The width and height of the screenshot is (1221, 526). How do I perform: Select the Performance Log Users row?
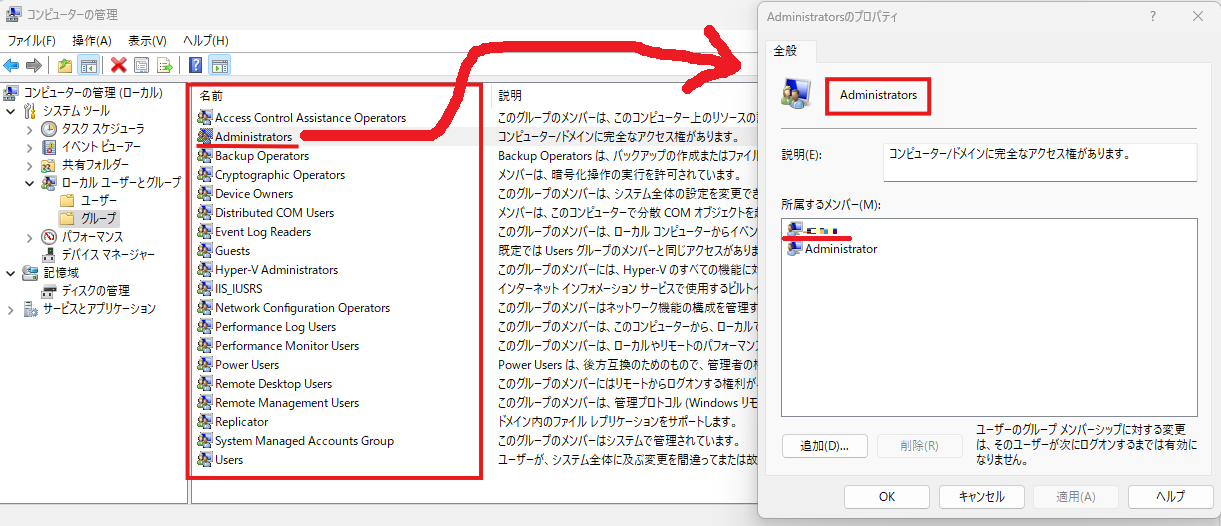(x=276, y=326)
